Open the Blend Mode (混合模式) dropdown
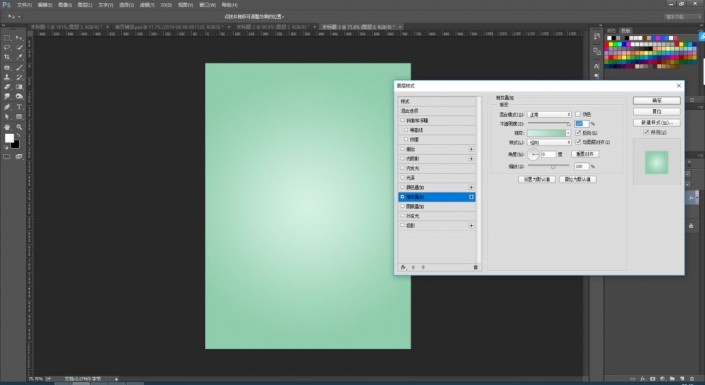705x385 pixels. pos(549,115)
